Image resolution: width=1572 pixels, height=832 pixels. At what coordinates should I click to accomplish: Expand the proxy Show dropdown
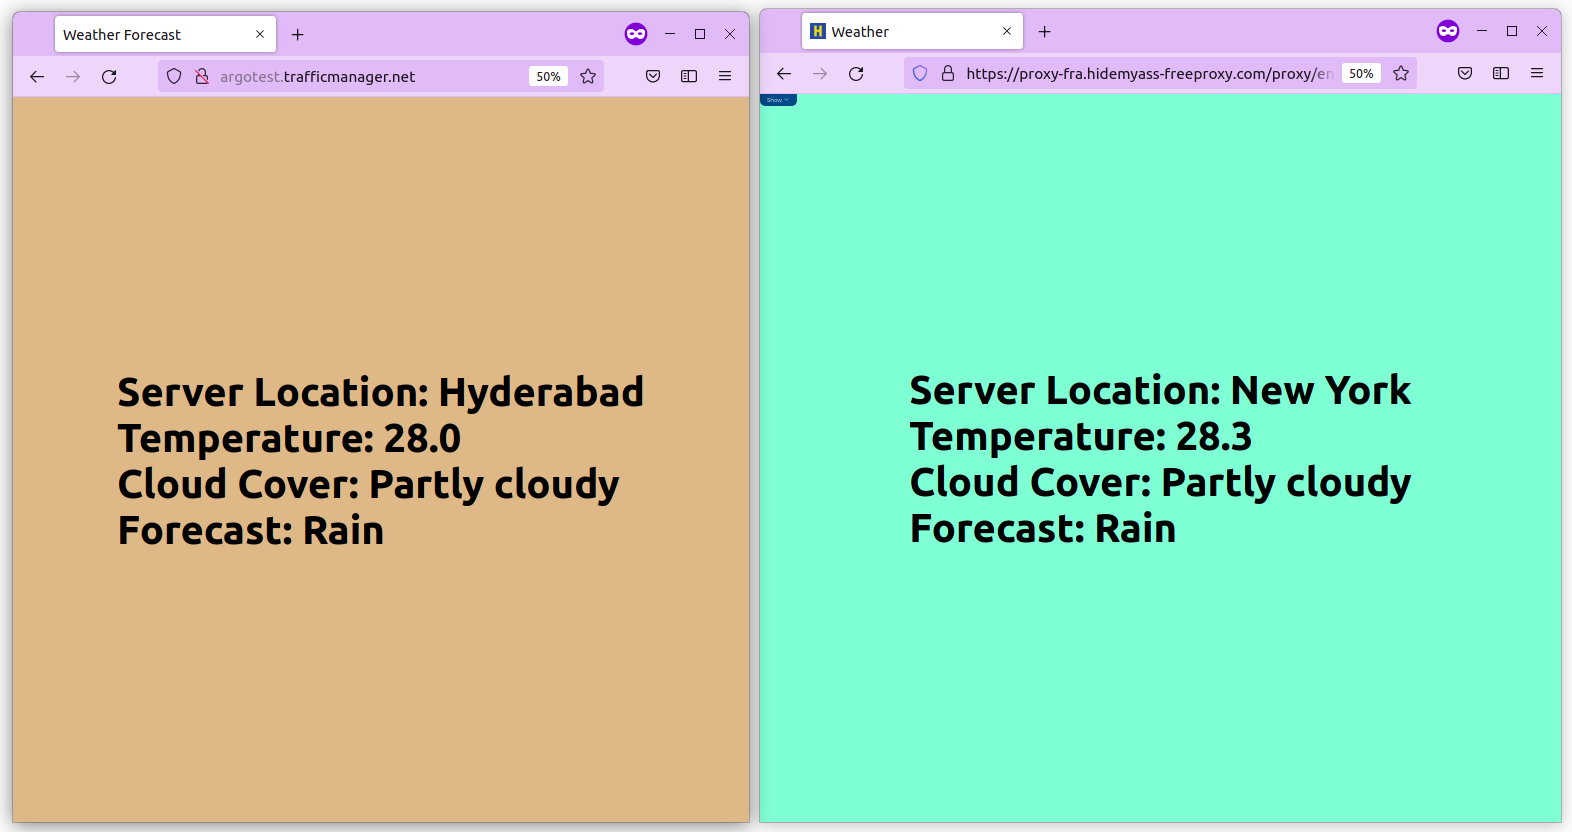click(778, 100)
